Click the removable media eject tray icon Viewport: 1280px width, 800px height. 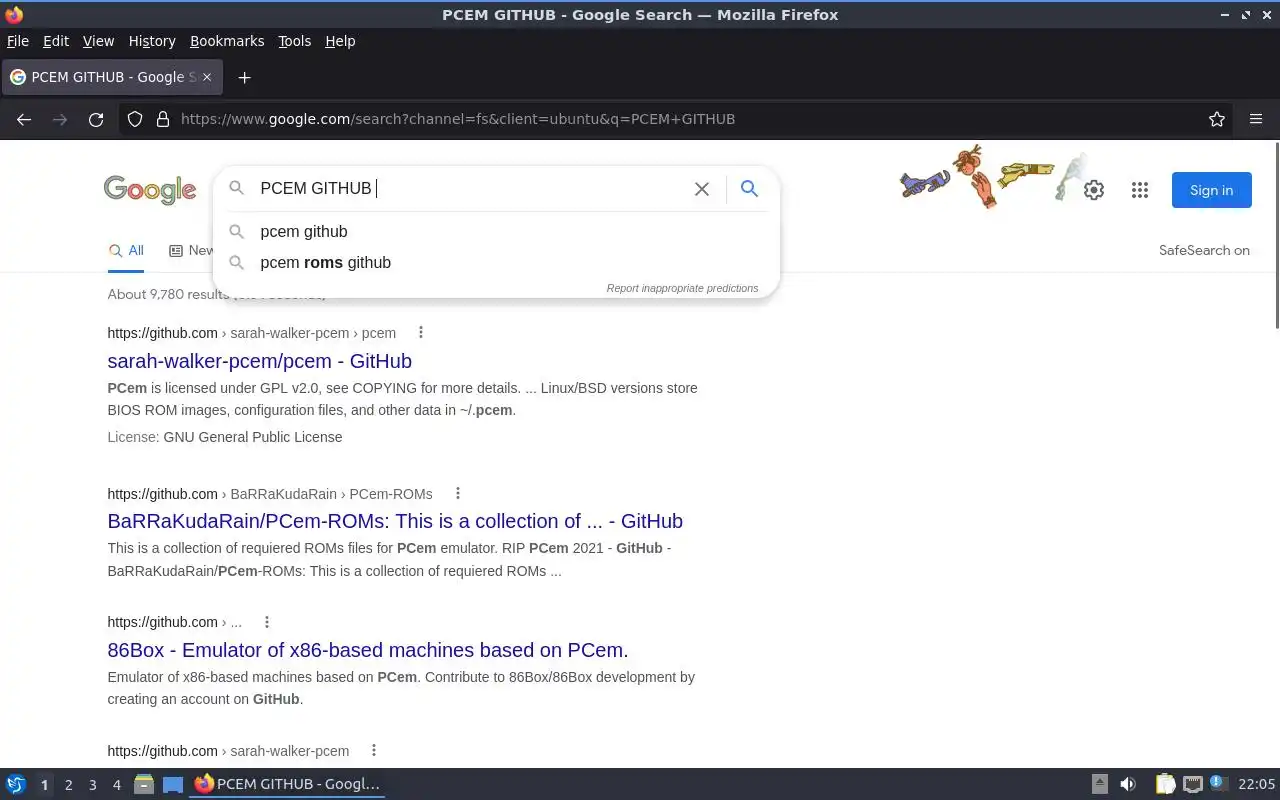click(1099, 784)
